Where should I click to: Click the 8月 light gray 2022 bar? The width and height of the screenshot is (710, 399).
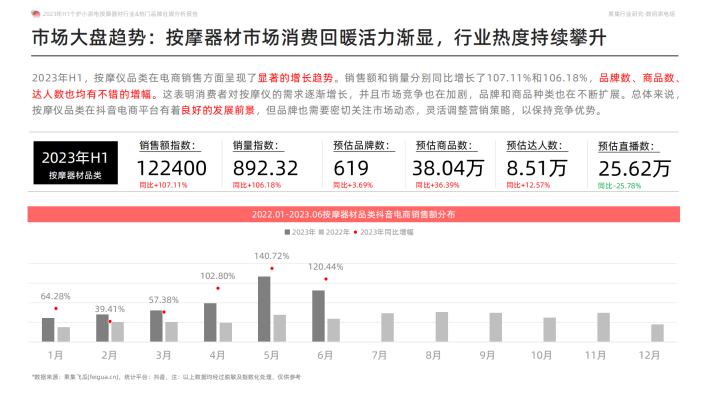click(442, 327)
